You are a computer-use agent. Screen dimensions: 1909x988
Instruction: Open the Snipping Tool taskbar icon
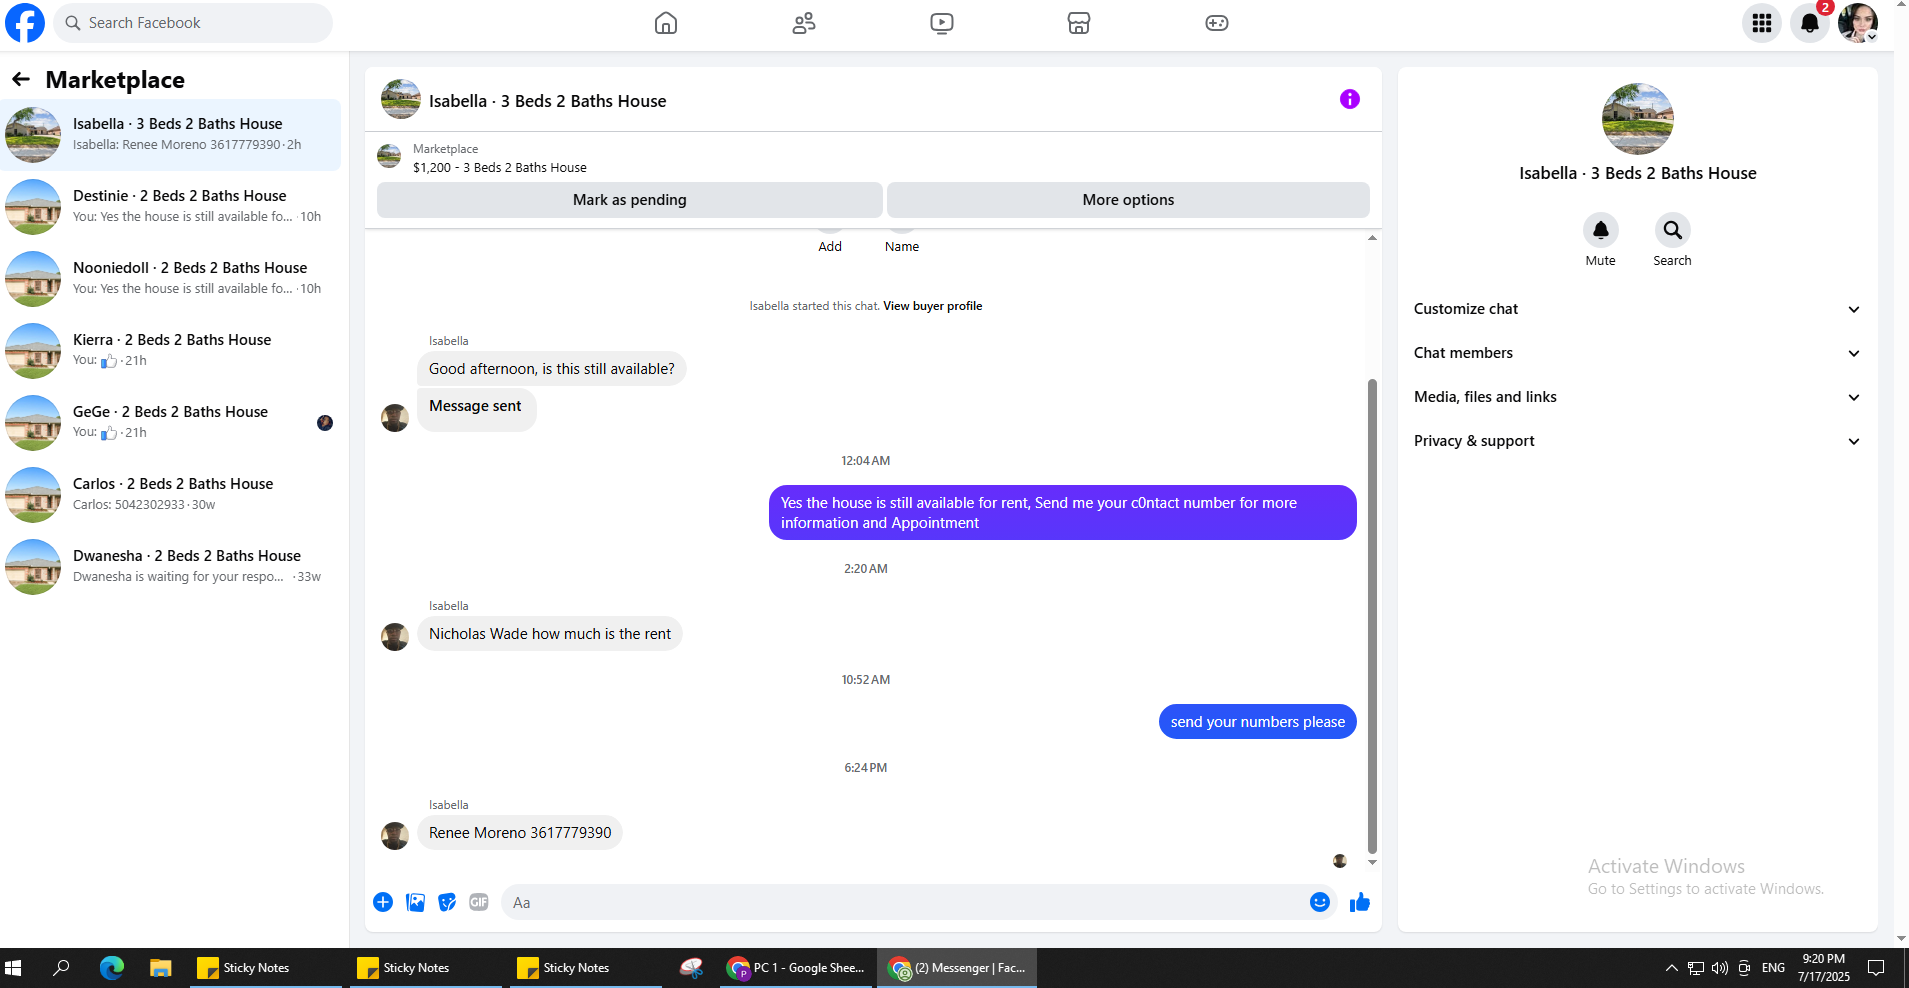point(691,968)
